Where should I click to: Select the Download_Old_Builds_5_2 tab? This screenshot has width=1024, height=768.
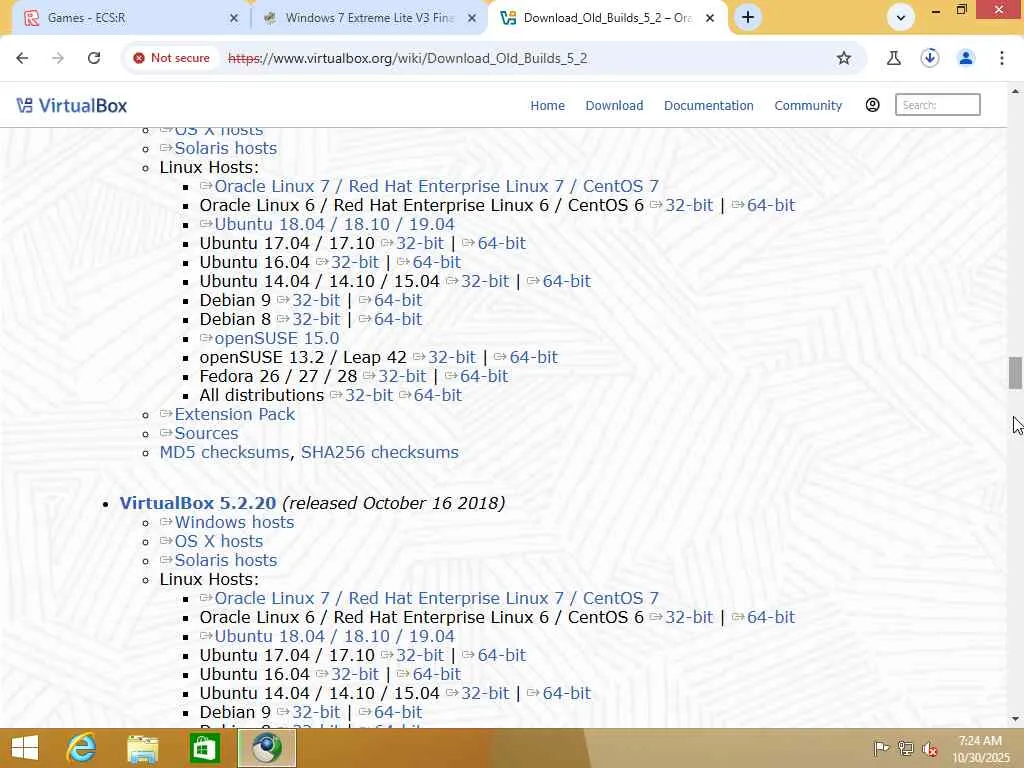tap(606, 18)
